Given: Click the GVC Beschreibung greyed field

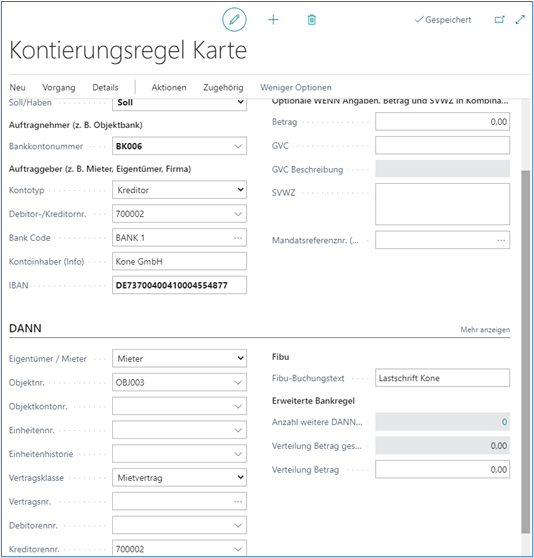Looking at the screenshot, I should (442, 169).
